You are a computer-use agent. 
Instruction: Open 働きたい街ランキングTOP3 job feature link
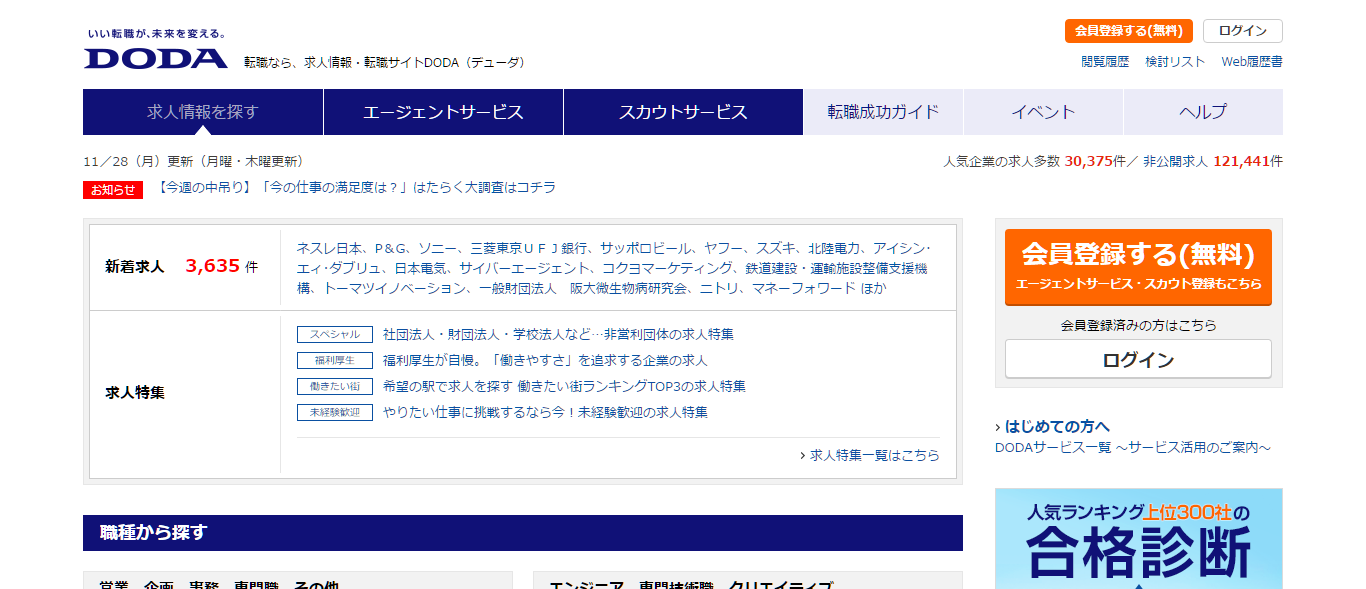pyautogui.click(x=564, y=386)
